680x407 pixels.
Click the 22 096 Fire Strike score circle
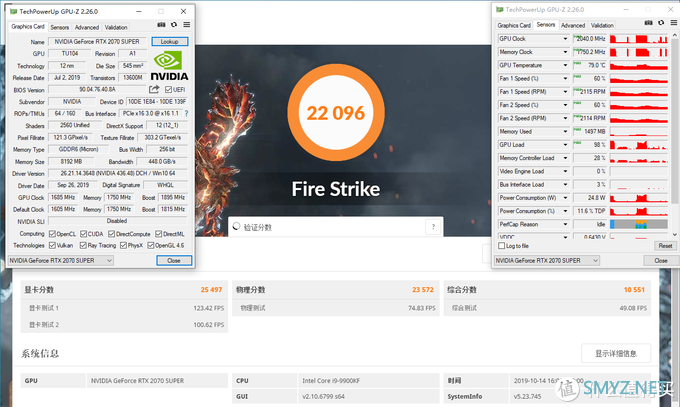[336, 113]
